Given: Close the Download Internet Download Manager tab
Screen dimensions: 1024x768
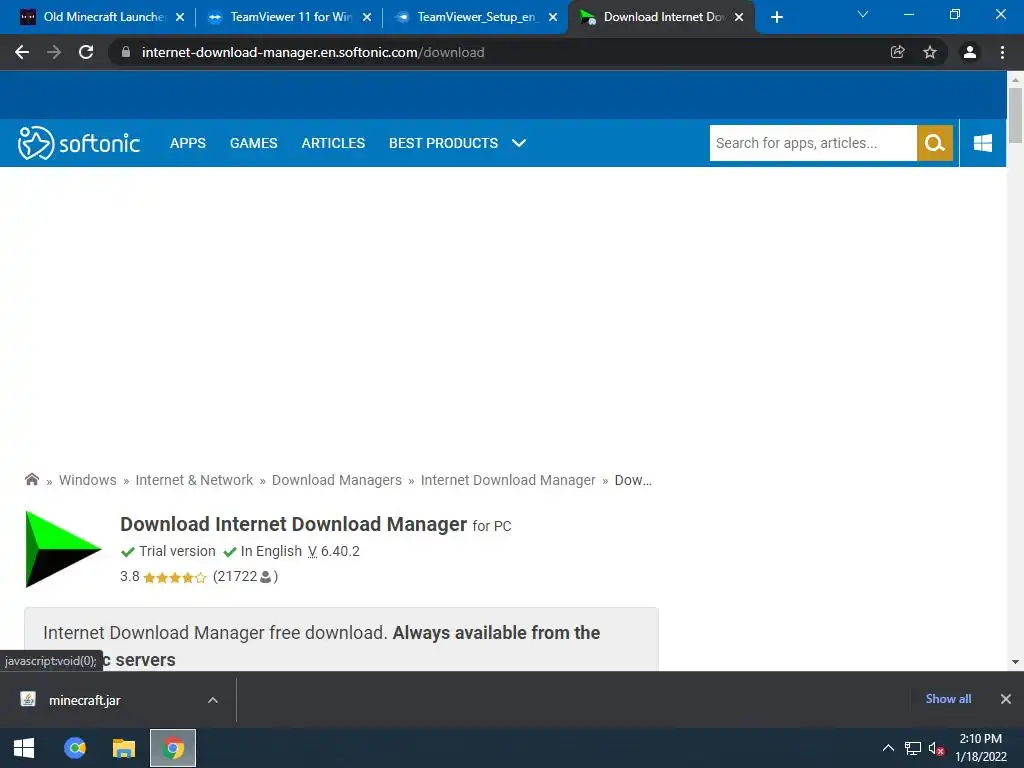Looking at the screenshot, I should tap(739, 17).
